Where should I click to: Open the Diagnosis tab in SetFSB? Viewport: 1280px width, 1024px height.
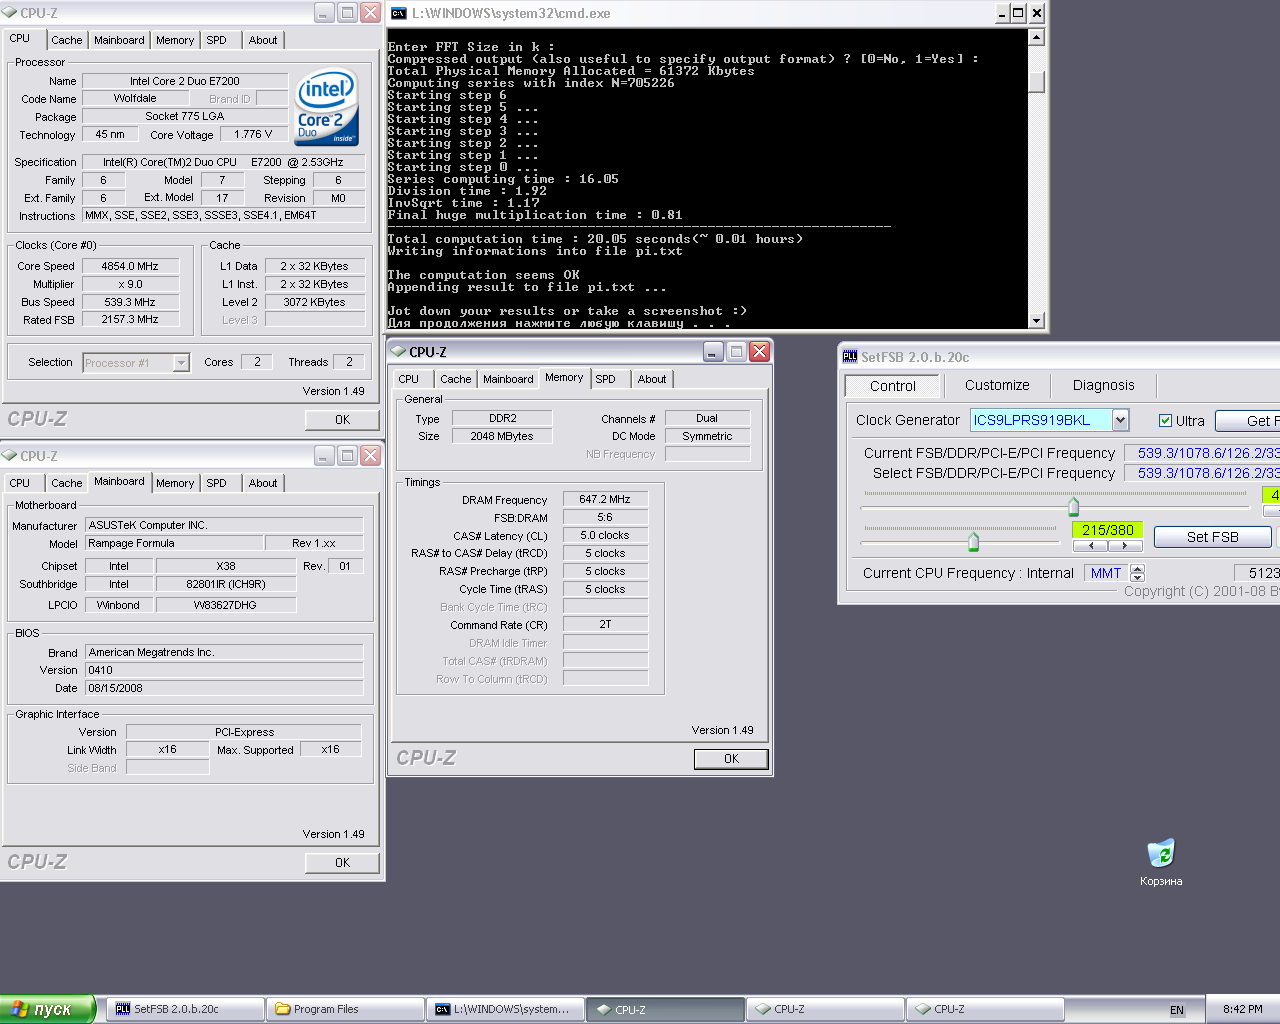coord(1103,385)
